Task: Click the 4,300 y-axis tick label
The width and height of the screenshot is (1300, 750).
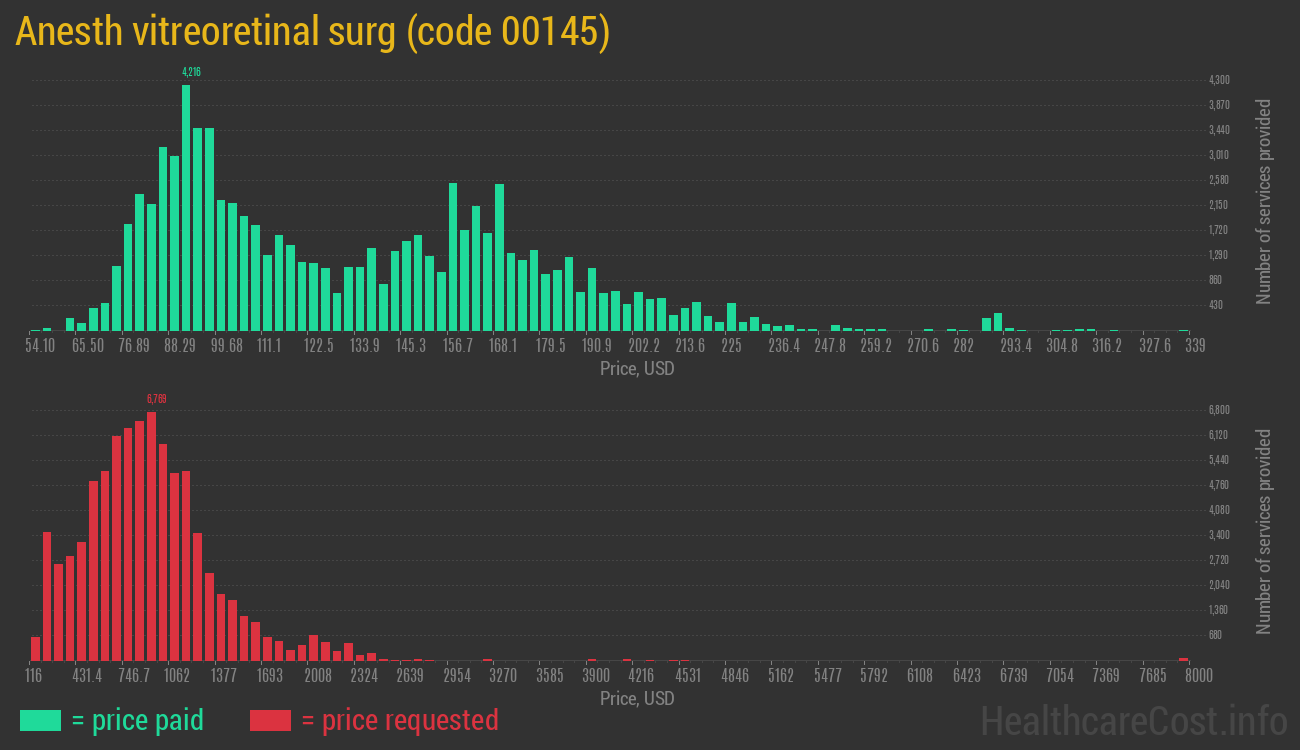Action: [1219, 80]
